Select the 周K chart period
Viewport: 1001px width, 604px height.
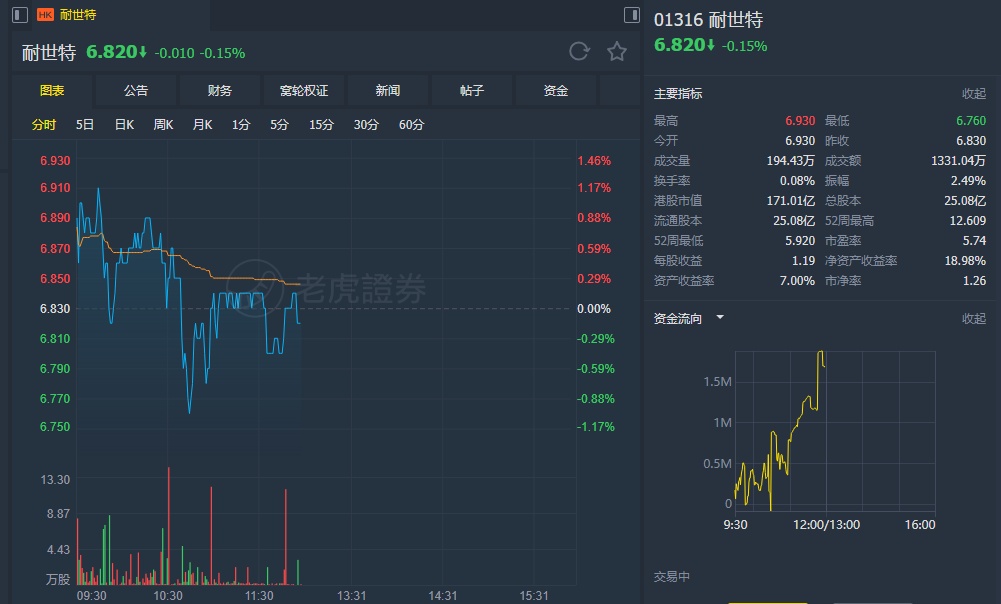[163, 125]
